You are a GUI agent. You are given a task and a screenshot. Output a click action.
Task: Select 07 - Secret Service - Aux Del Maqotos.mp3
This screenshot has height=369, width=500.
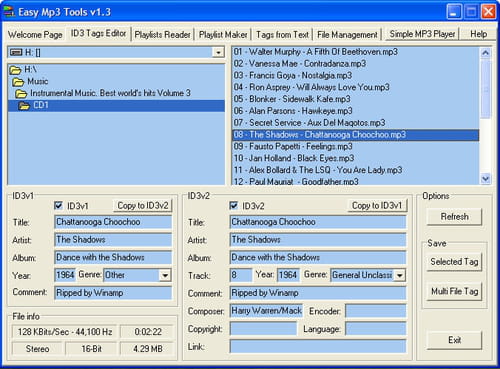point(356,123)
